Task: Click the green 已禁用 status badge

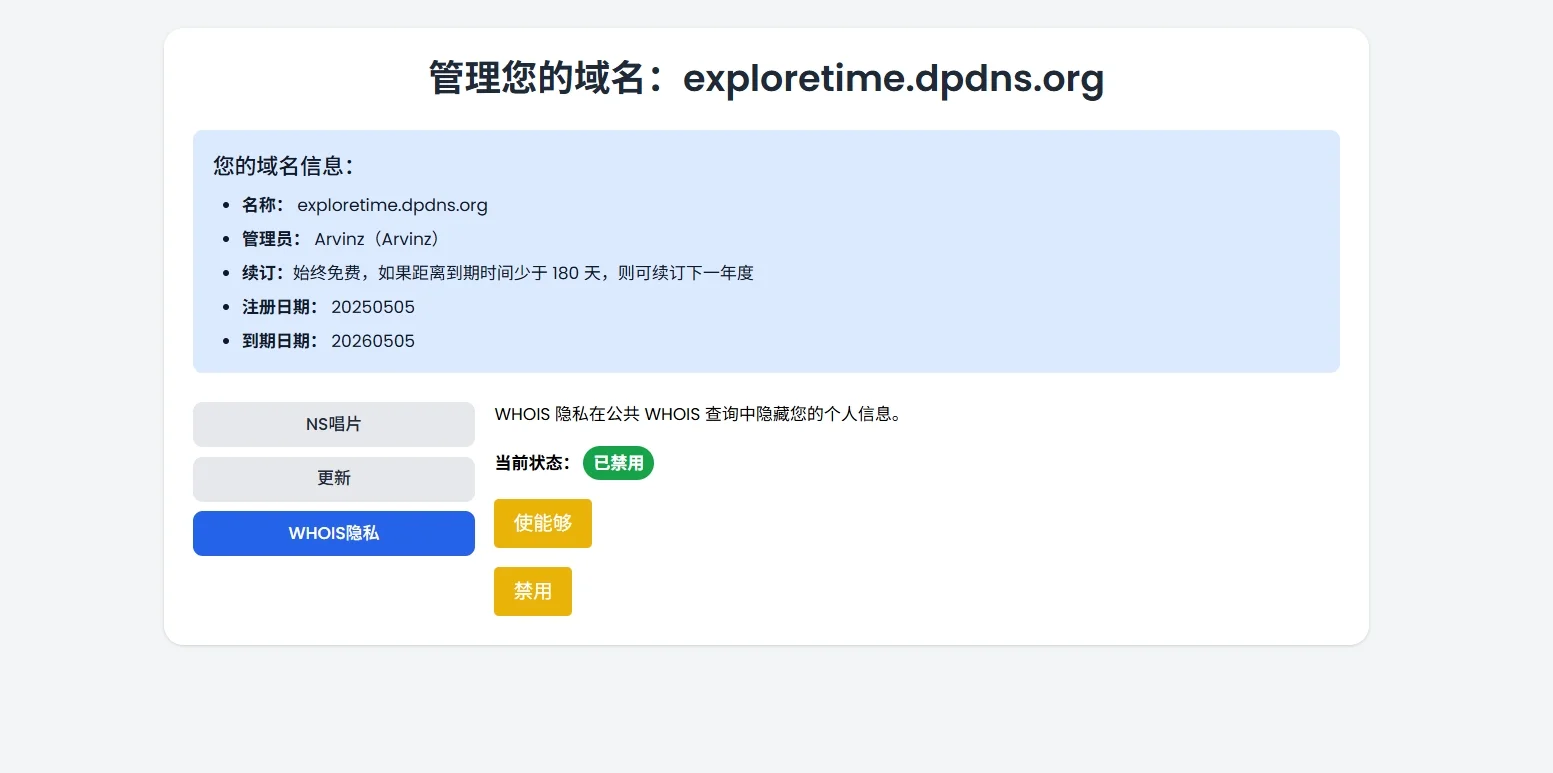Action: [618, 463]
